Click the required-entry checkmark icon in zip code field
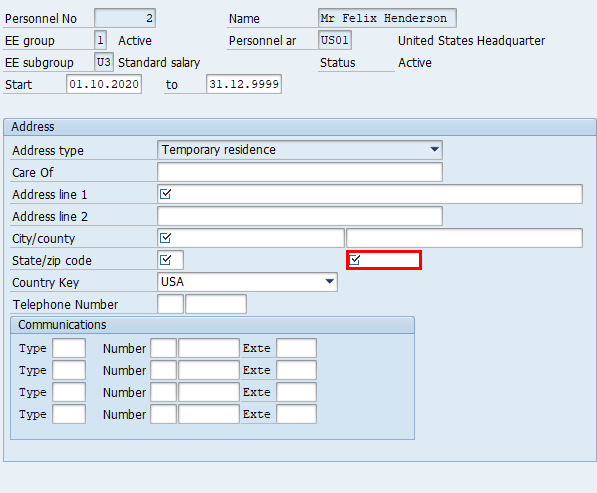This screenshot has width=597, height=493. 354,260
